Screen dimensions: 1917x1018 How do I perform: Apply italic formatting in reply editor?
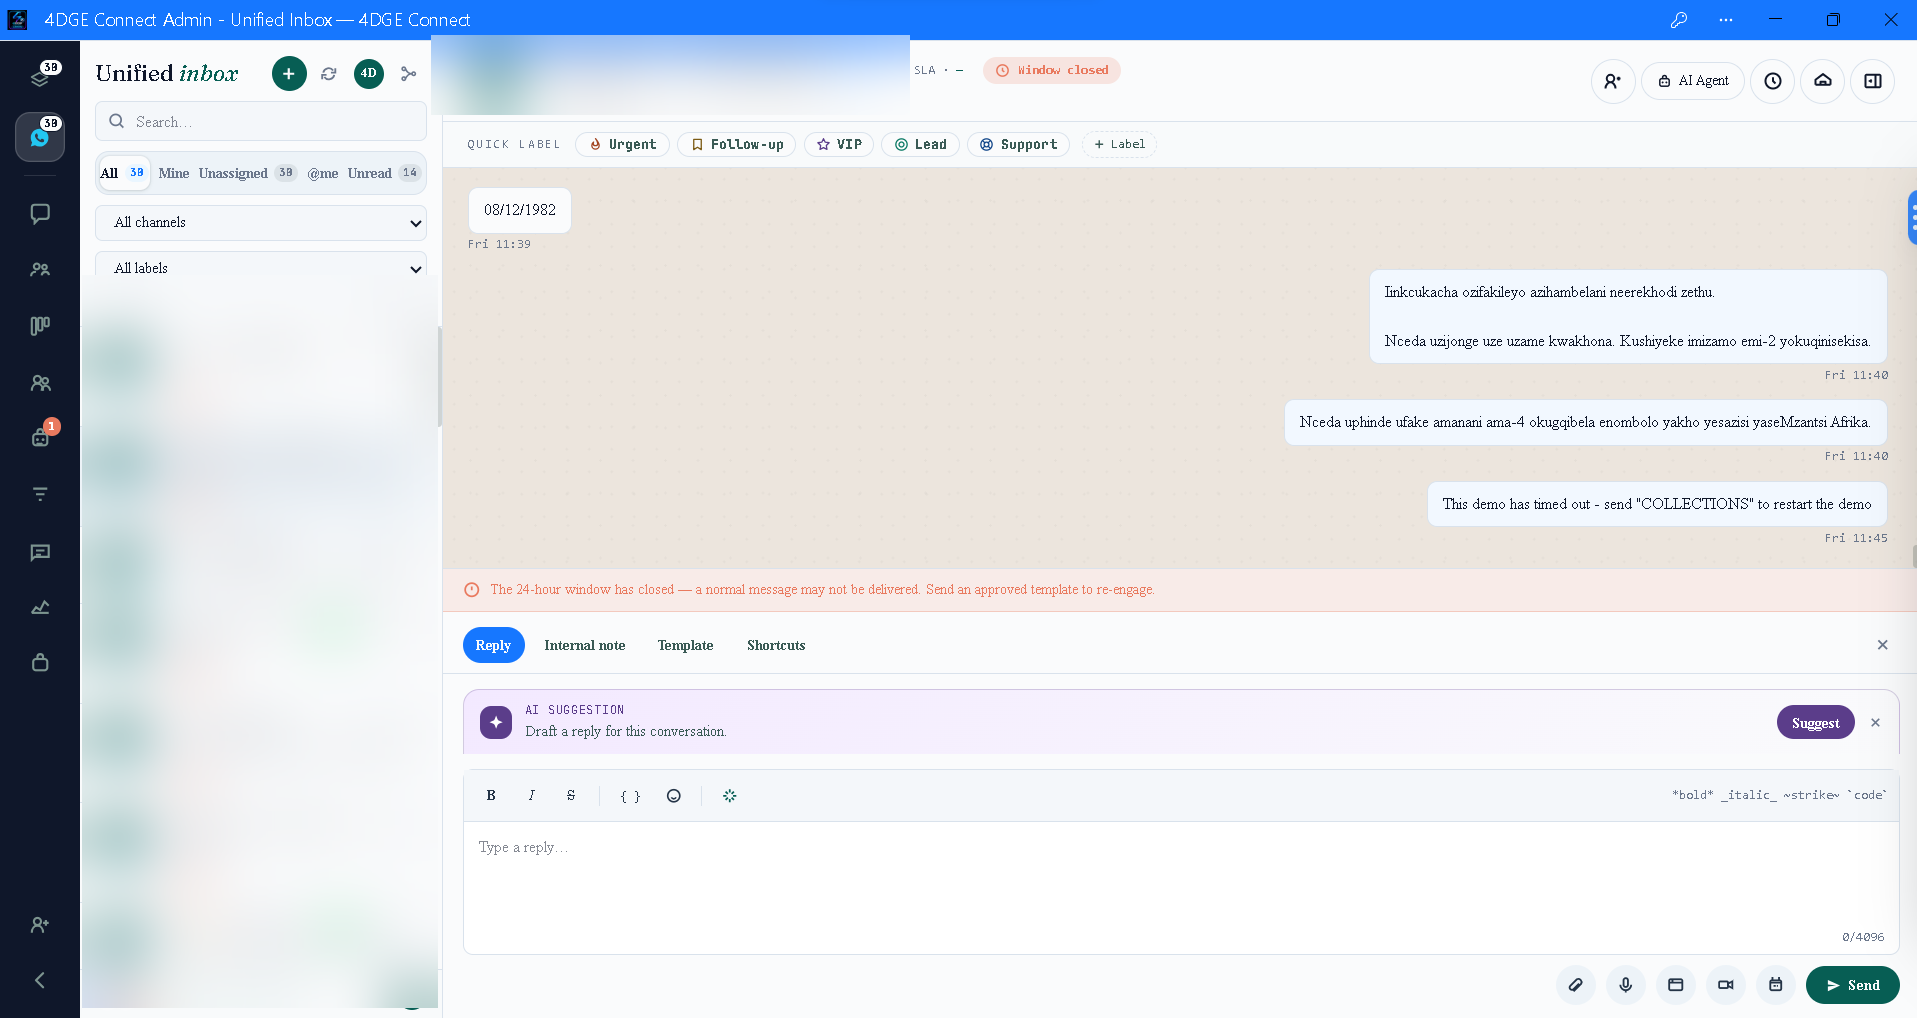(x=531, y=795)
